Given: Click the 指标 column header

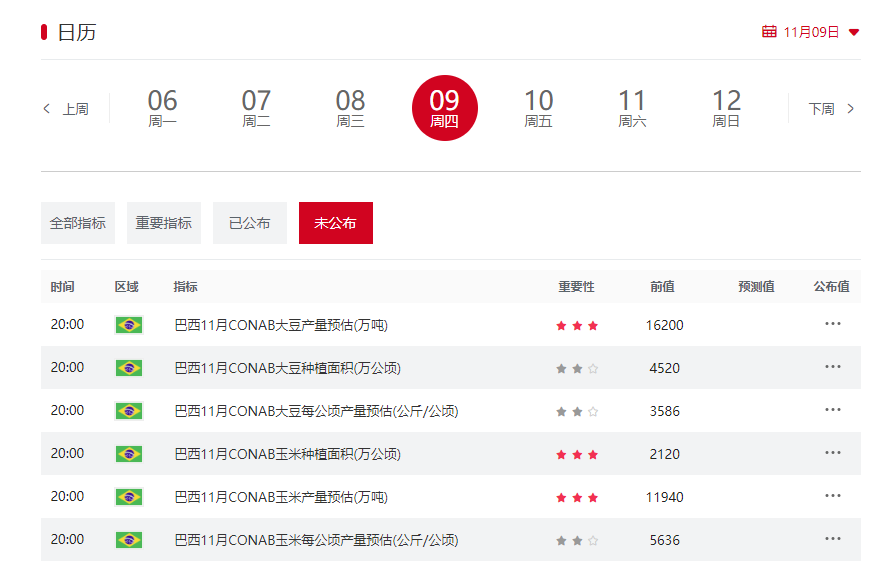Looking at the screenshot, I should (x=186, y=287).
